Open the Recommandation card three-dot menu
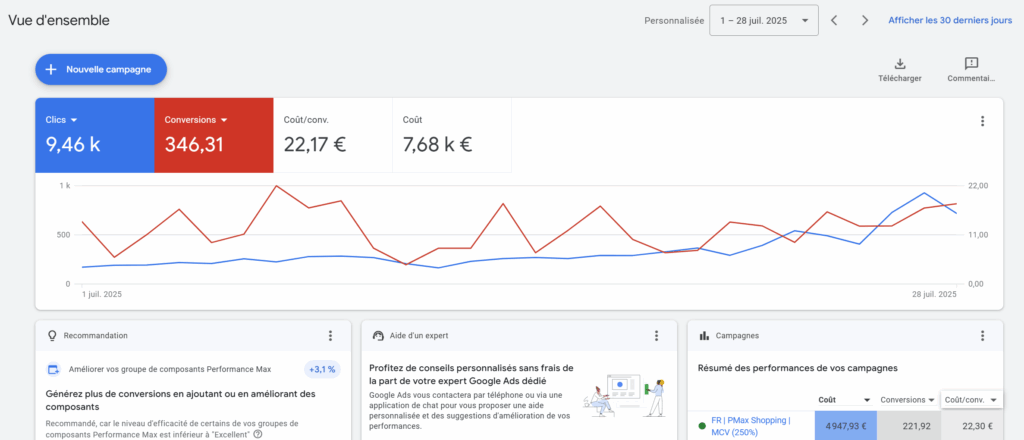The image size is (1024, 440). click(x=330, y=336)
